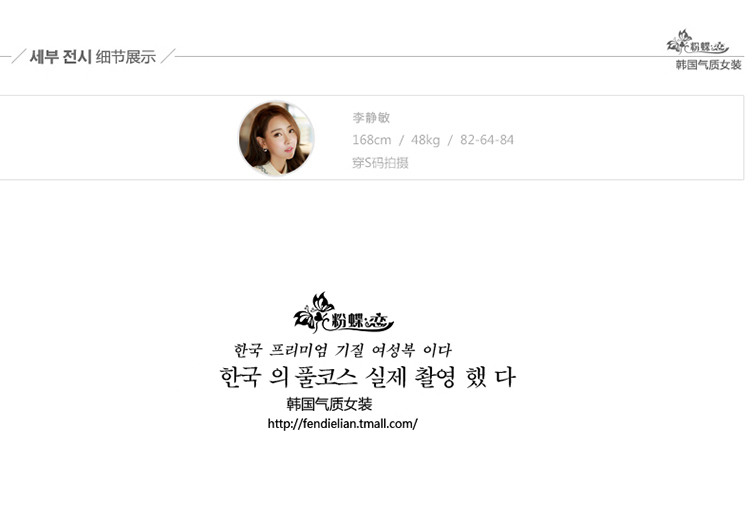The image size is (750, 520).
Task: Click the 82-64-84 measurements text
Action: point(487,140)
